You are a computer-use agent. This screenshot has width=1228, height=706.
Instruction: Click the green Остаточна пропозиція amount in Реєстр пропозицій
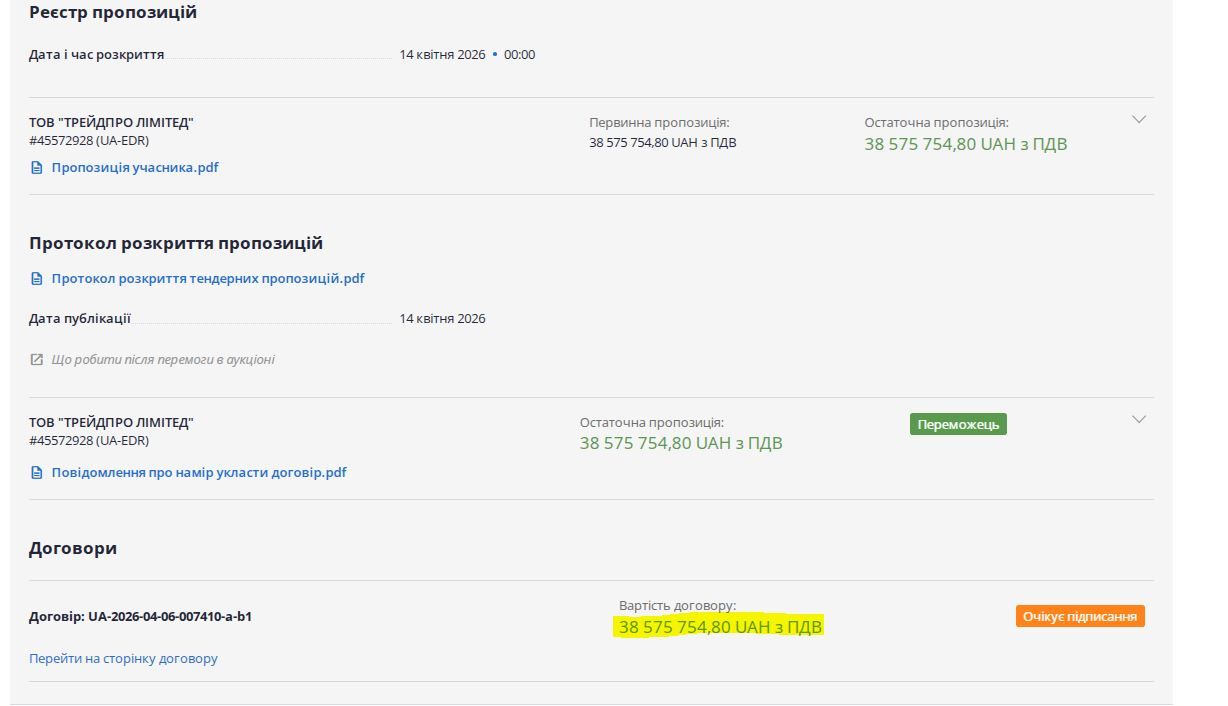tap(965, 144)
